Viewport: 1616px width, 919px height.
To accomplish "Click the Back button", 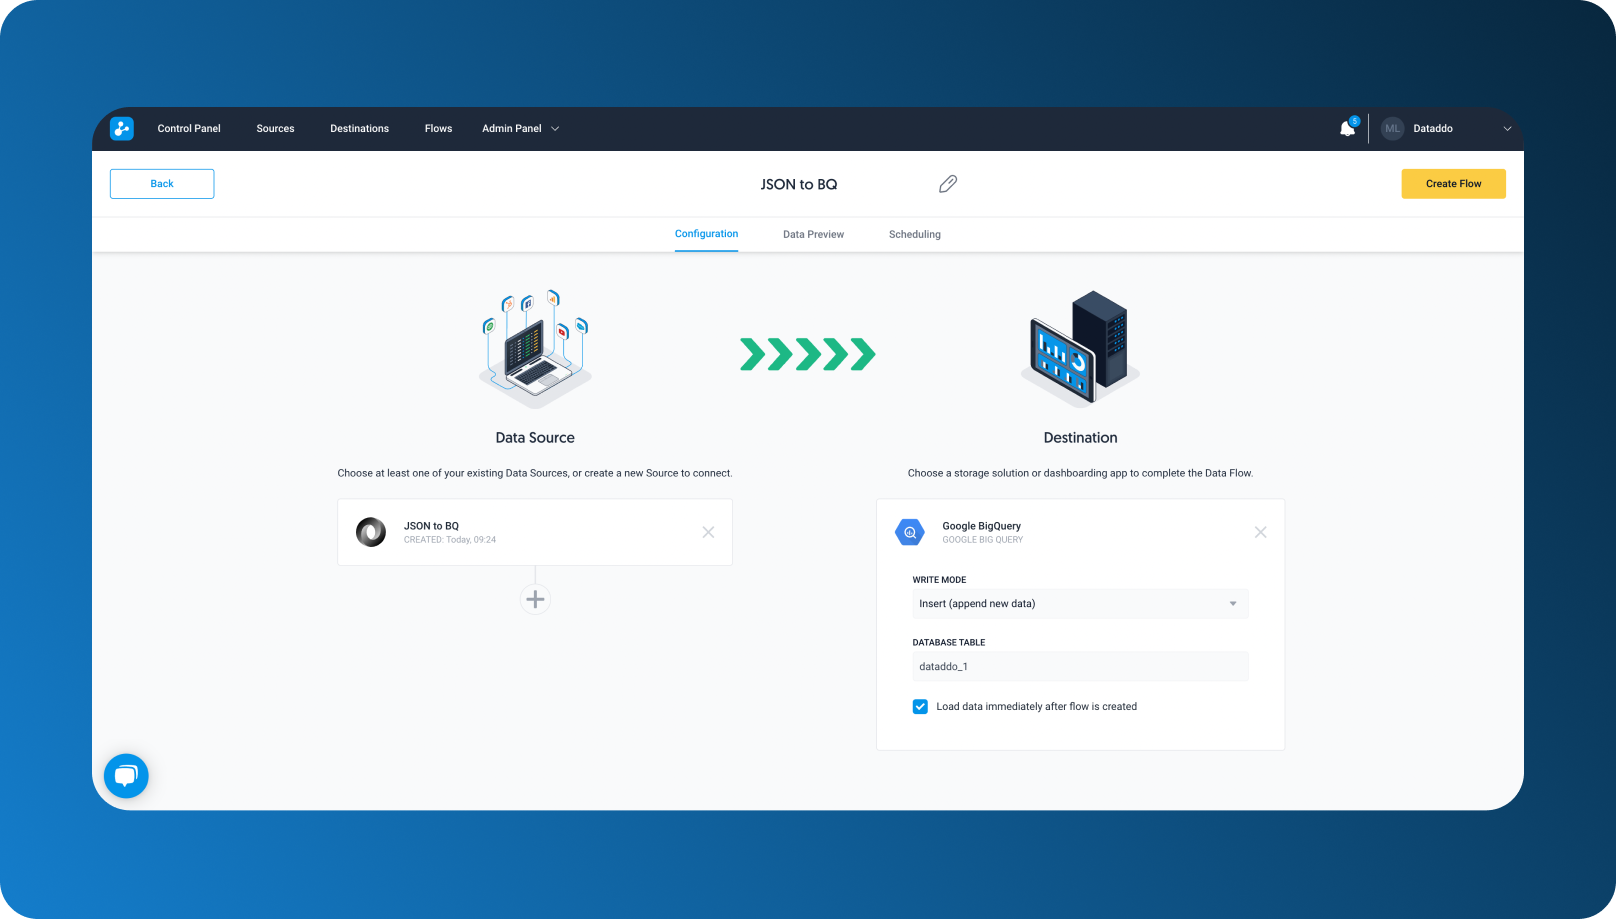I will [x=162, y=184].
